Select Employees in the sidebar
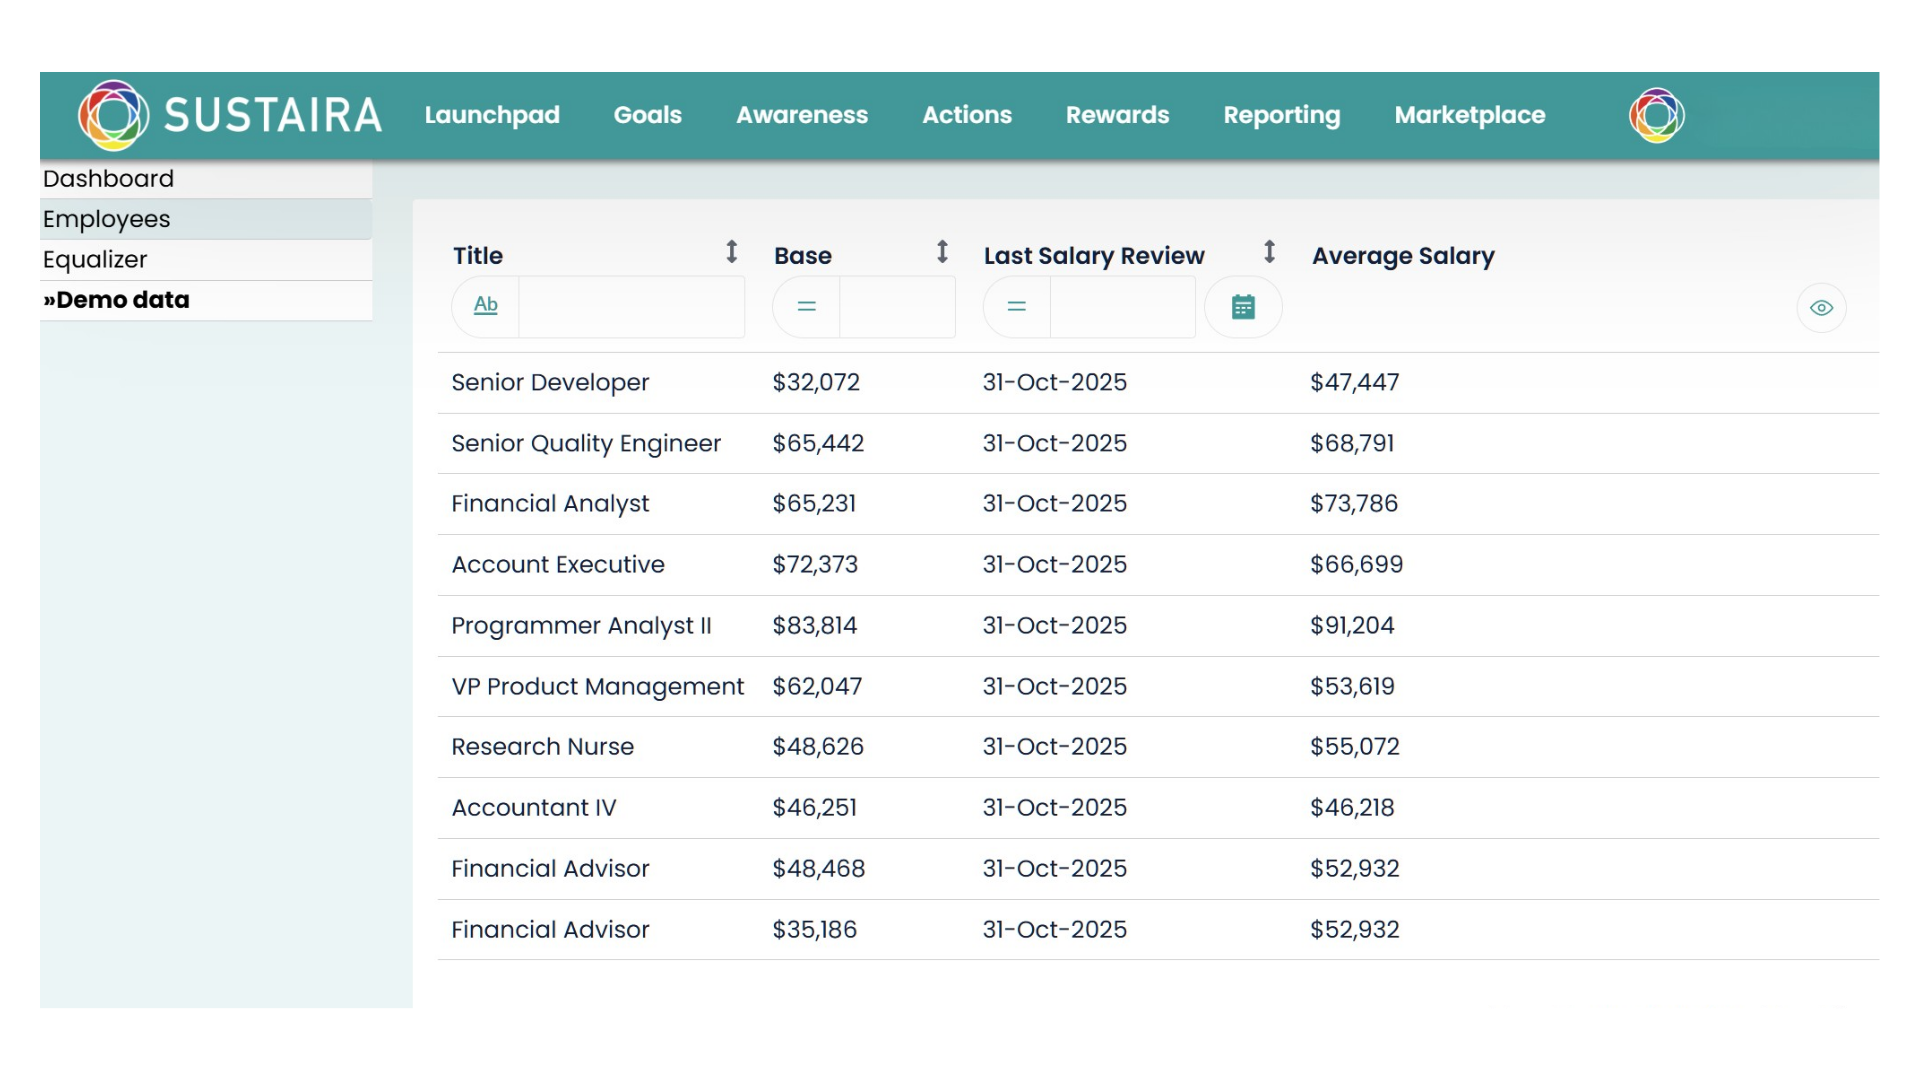Screen dimensions: 1920x1080 [107, 219]
